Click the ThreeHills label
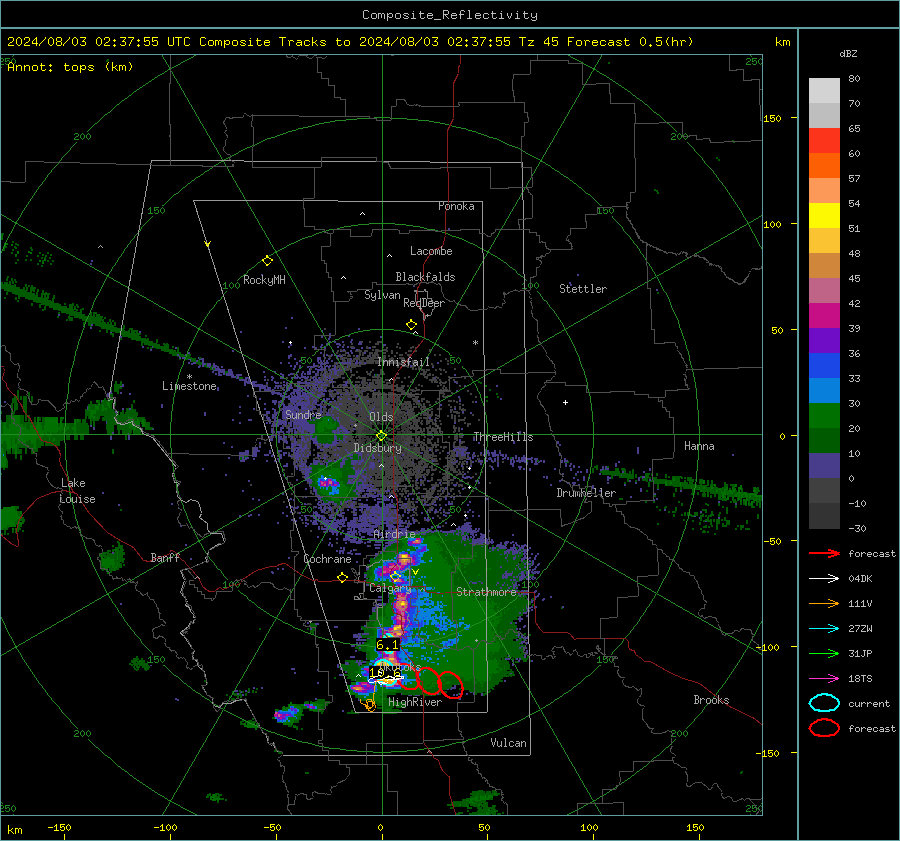 [503, 437]
